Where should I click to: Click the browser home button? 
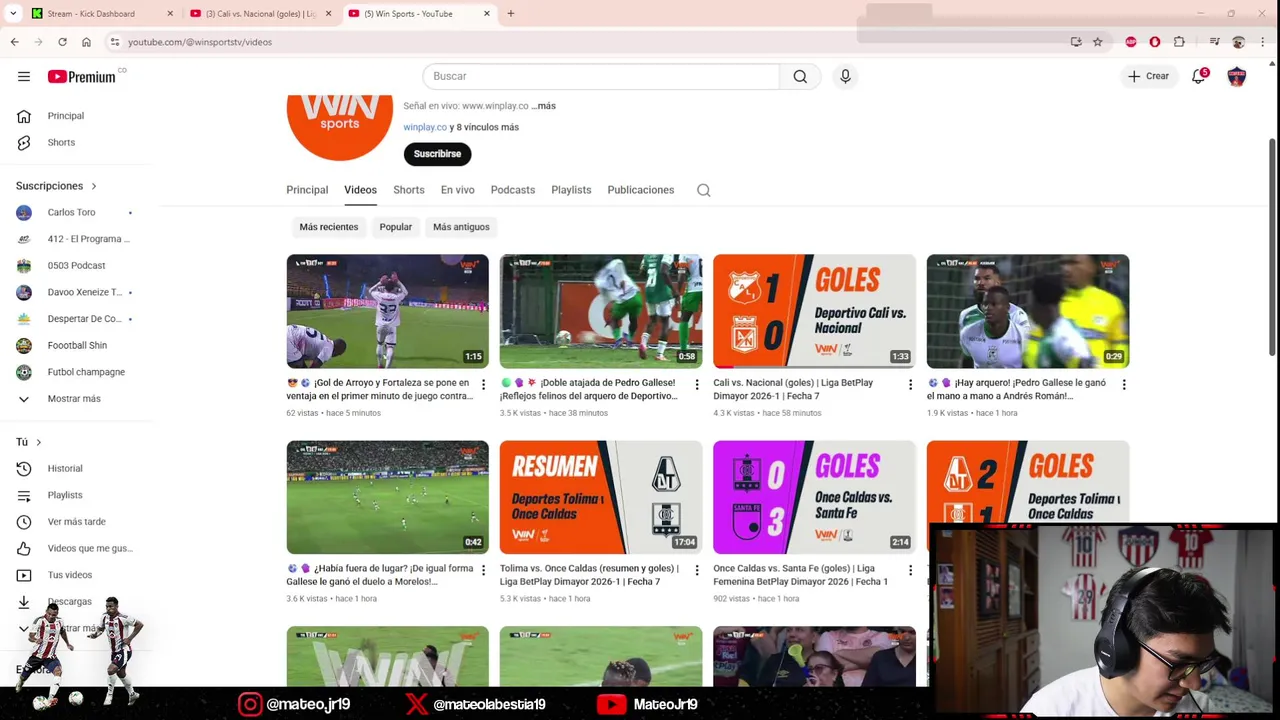[86, 42]
